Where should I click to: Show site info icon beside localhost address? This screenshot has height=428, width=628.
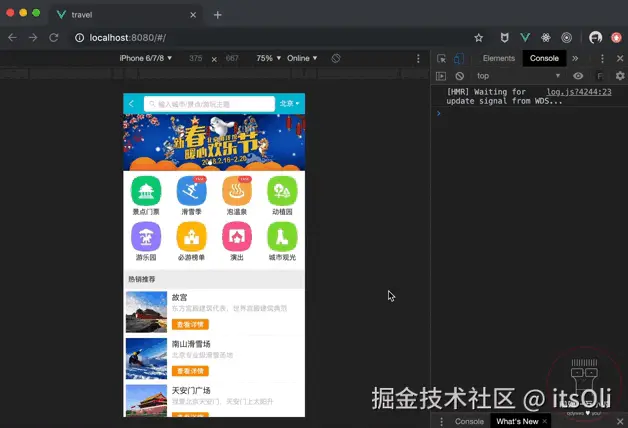coord(79,38)
